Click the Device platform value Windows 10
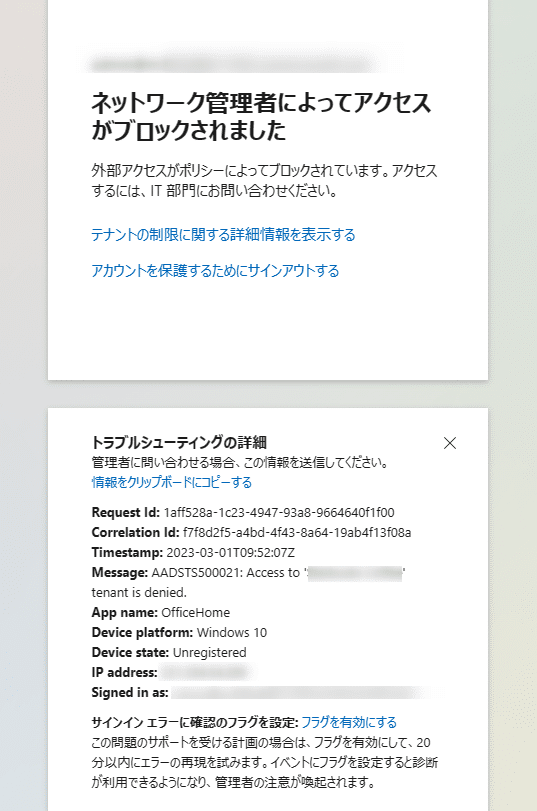 pyautogui.click(x=232, y=633)
